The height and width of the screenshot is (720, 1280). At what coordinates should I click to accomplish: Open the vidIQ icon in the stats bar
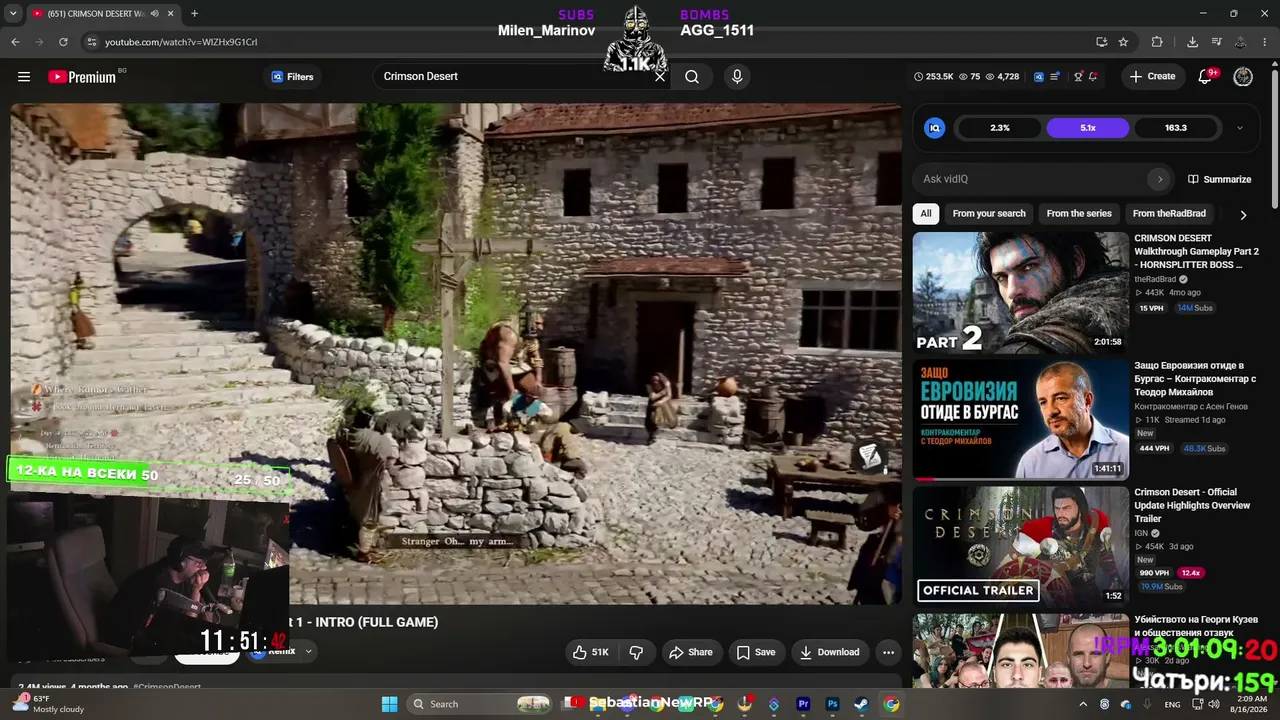[1039, 77]
